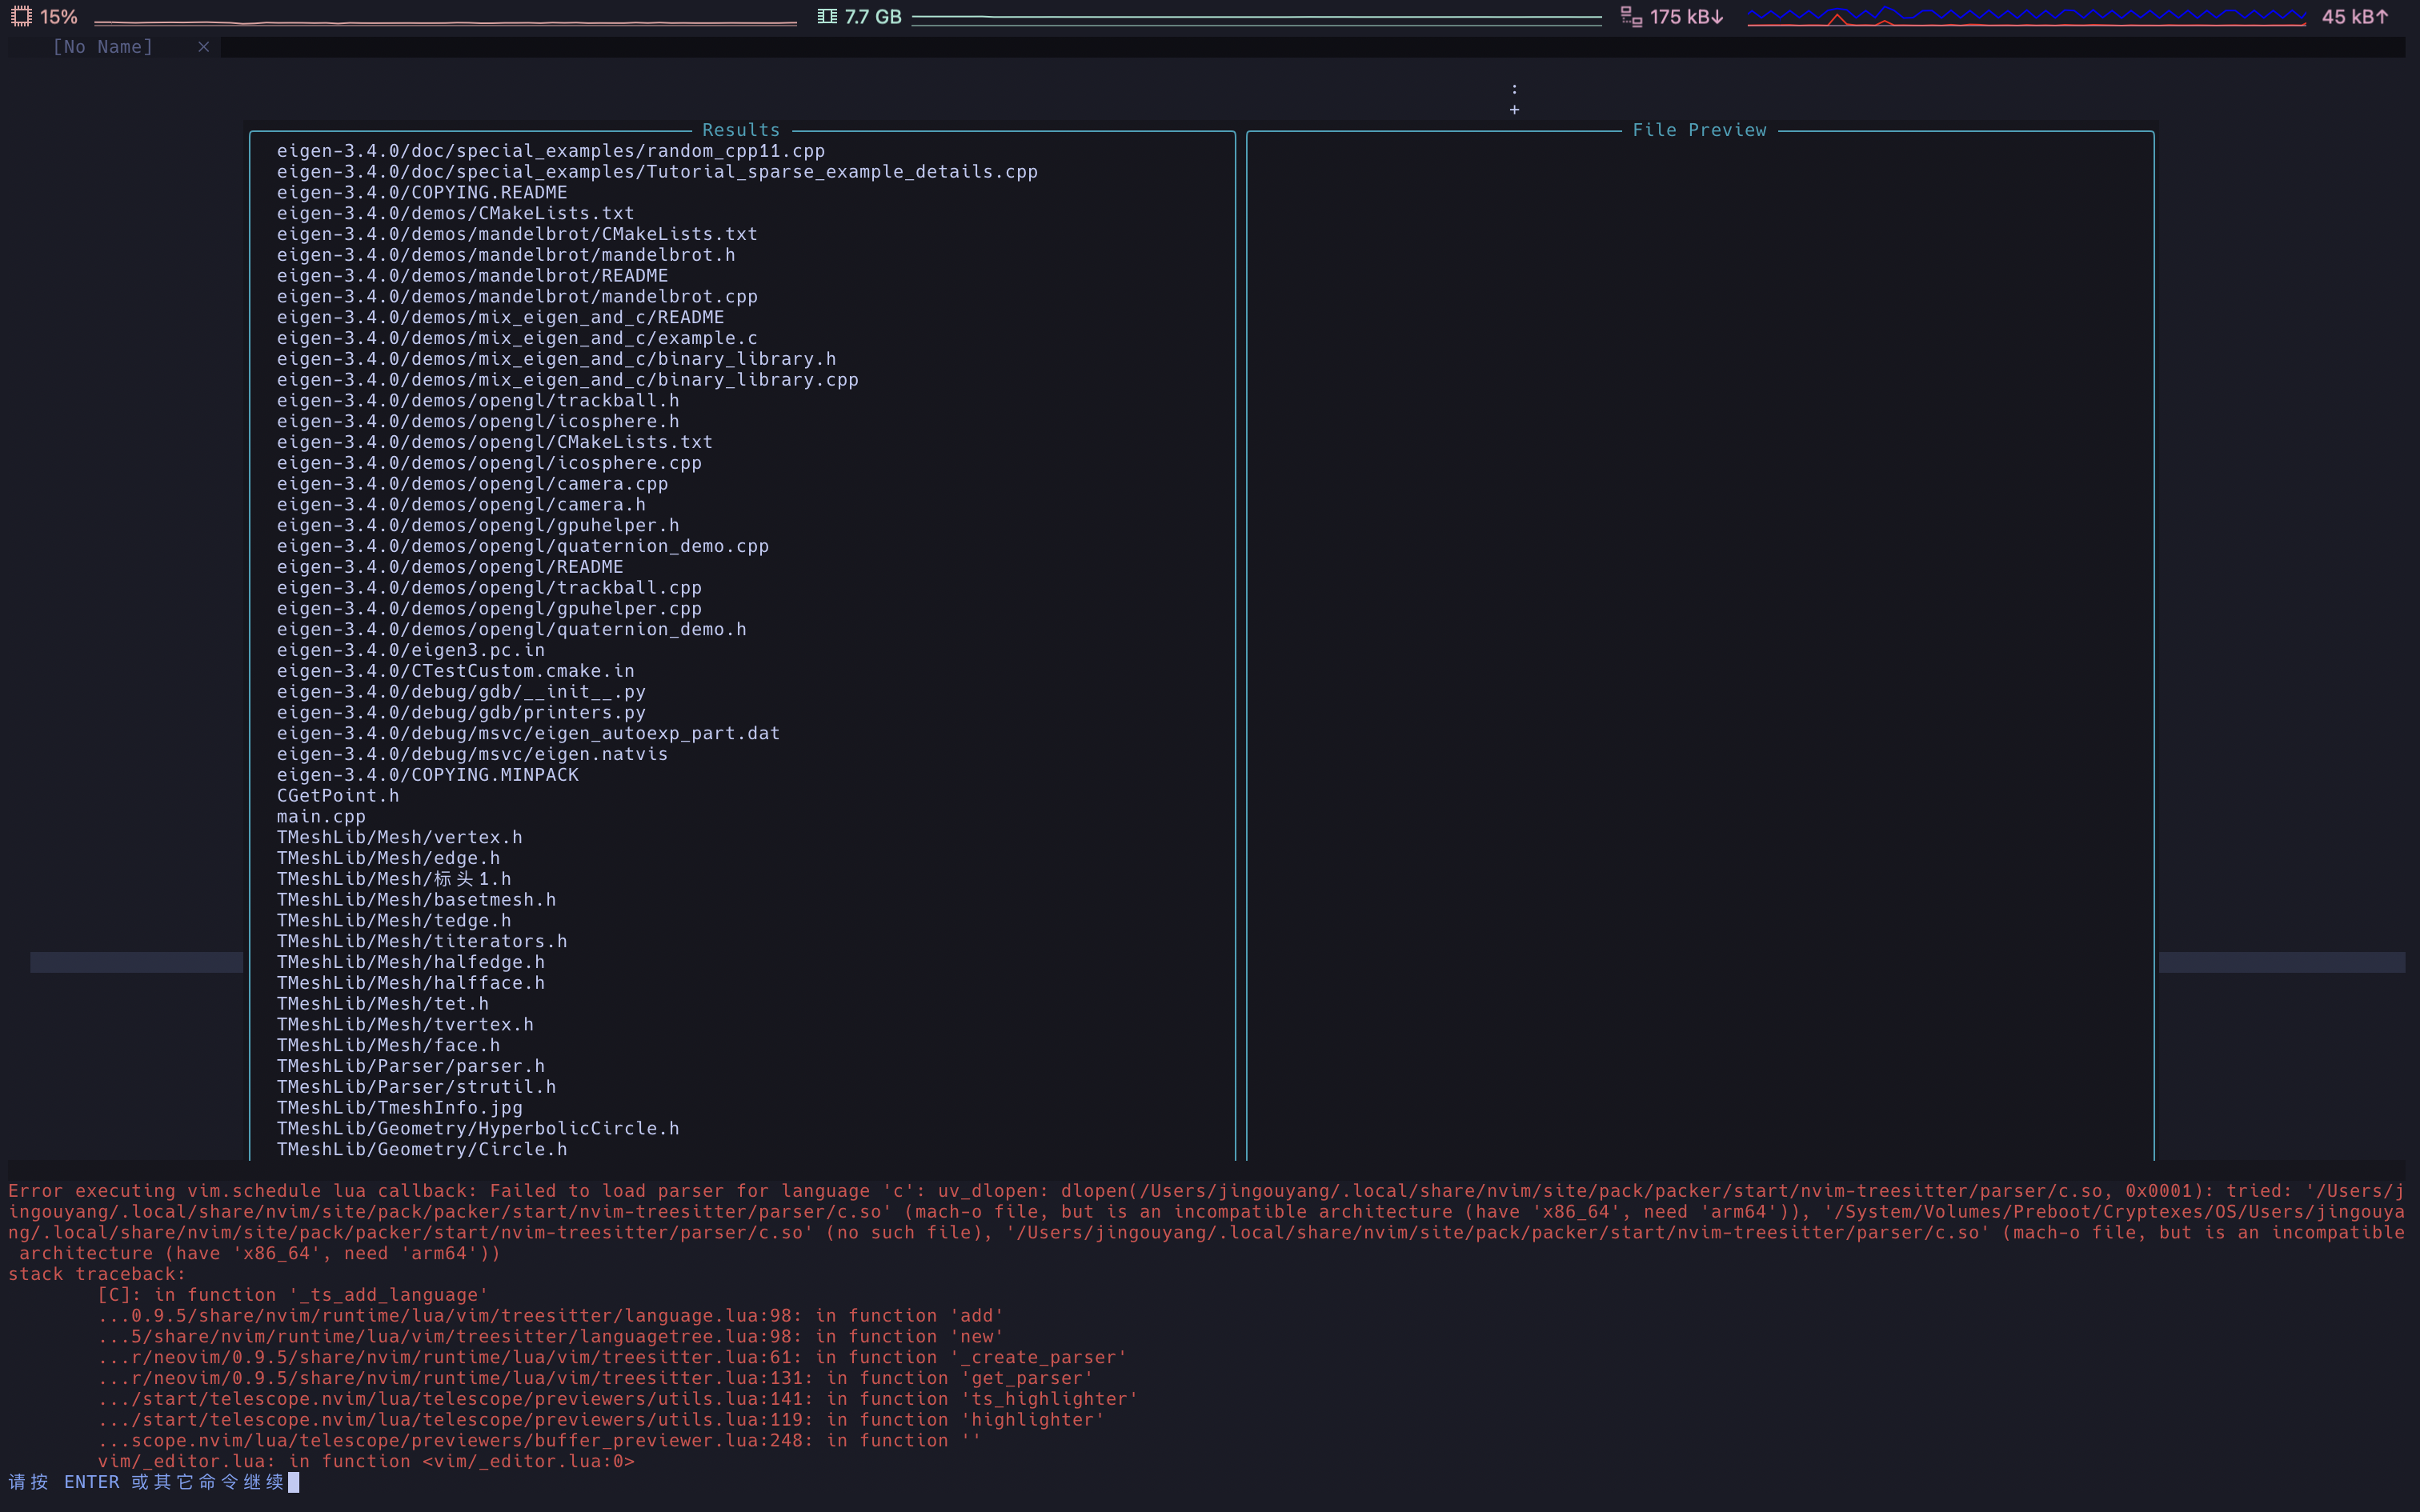Select random_cpp11.cpp in results
Screen dimensions: 2420x1512
coord(551,151)
